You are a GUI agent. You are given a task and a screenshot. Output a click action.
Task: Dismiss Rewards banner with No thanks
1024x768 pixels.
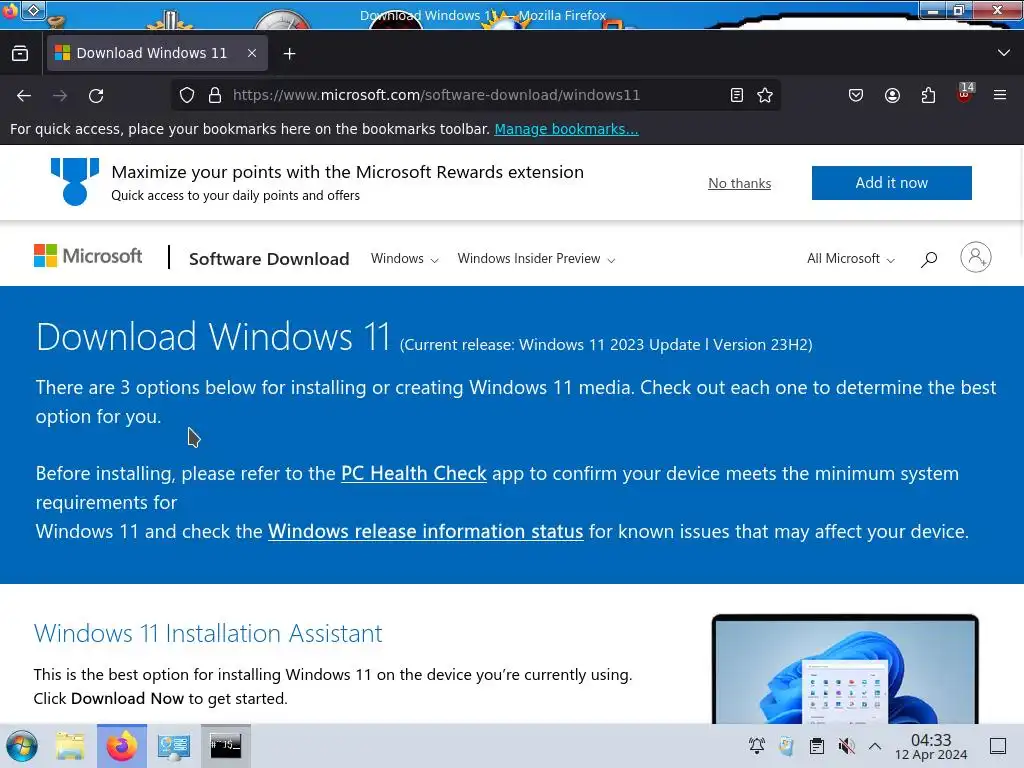pos(739,184)
